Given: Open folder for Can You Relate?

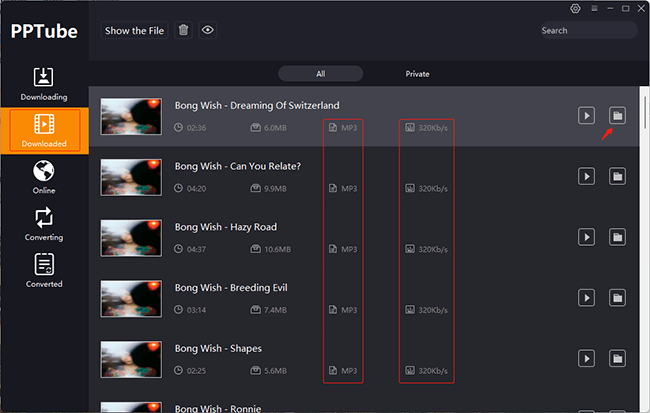Looking at the screenshot, I should 617,176.
